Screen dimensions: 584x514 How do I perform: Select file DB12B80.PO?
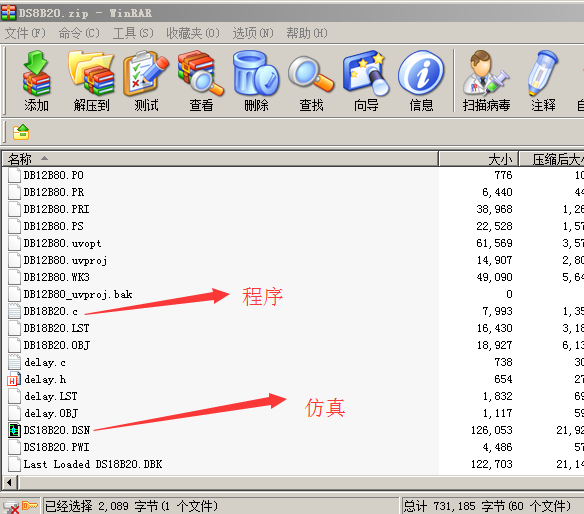tap(53, 175)
